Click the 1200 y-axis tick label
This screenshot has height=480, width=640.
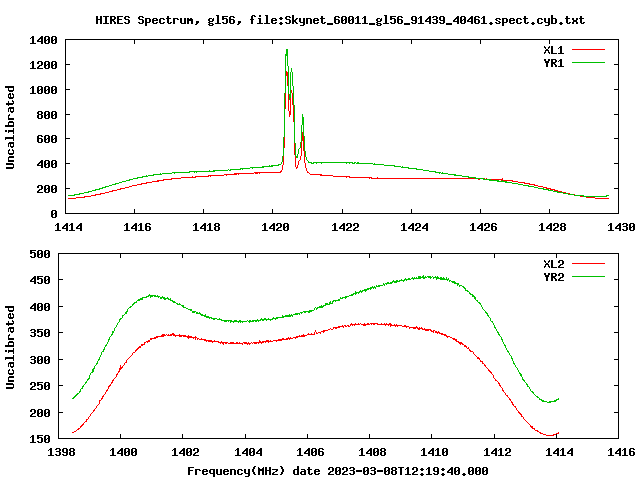click(x=43, y=65)
